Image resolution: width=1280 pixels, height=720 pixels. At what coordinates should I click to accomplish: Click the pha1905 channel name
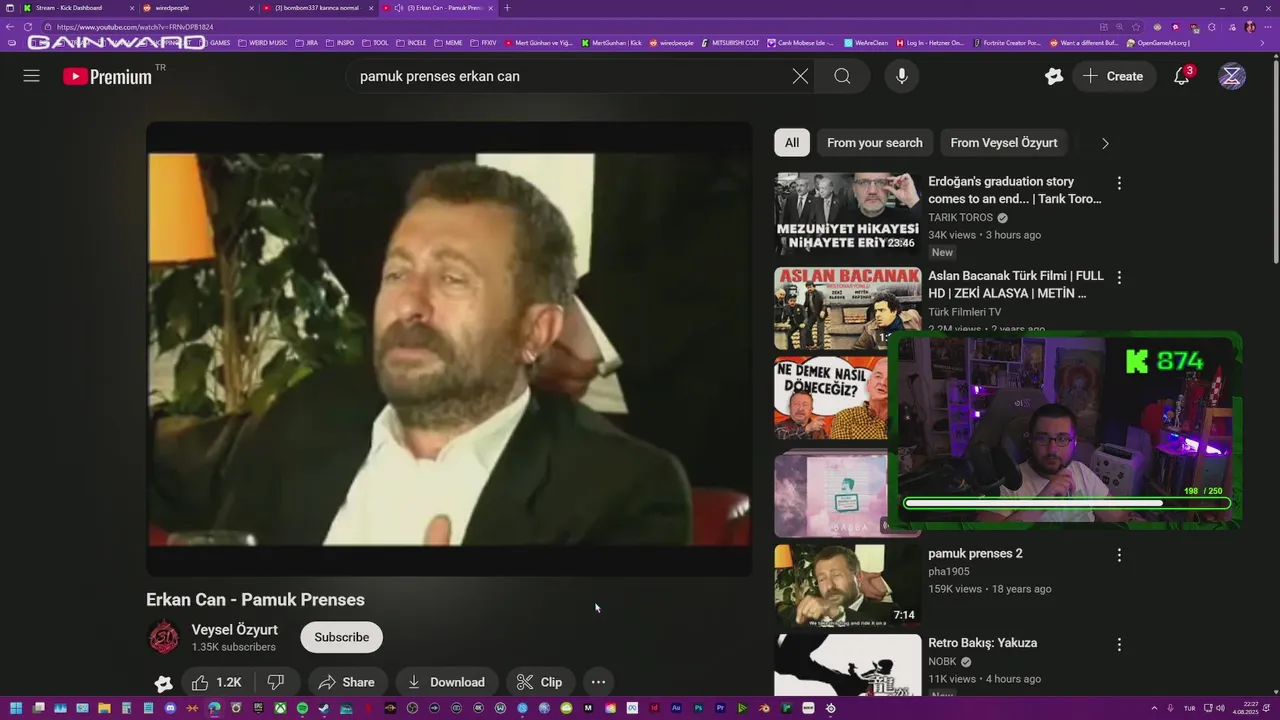coord(949,572)
